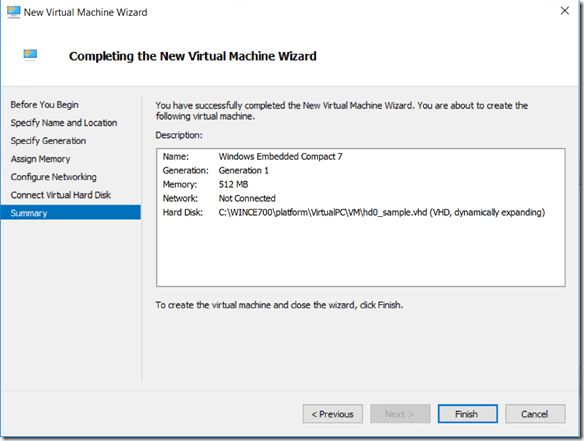Select the highlighted Summary step
Viewport: 584px width, 441px height.
pos(71,213)
